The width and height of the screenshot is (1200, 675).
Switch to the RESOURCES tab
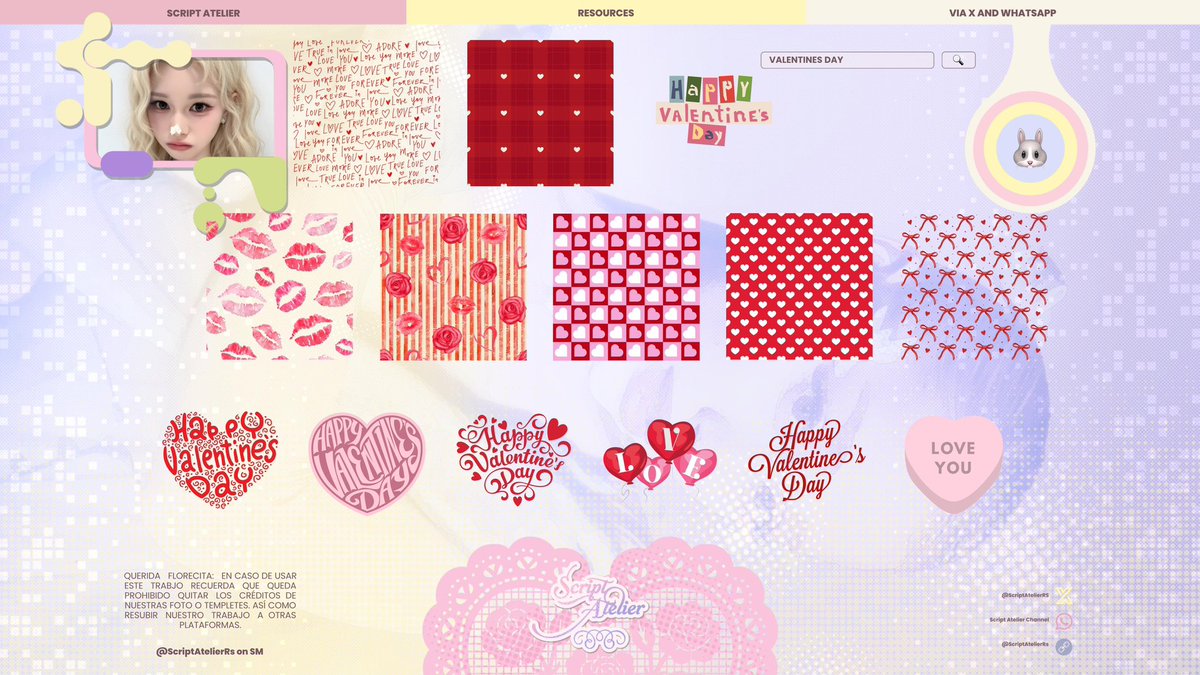click(605, 13)
